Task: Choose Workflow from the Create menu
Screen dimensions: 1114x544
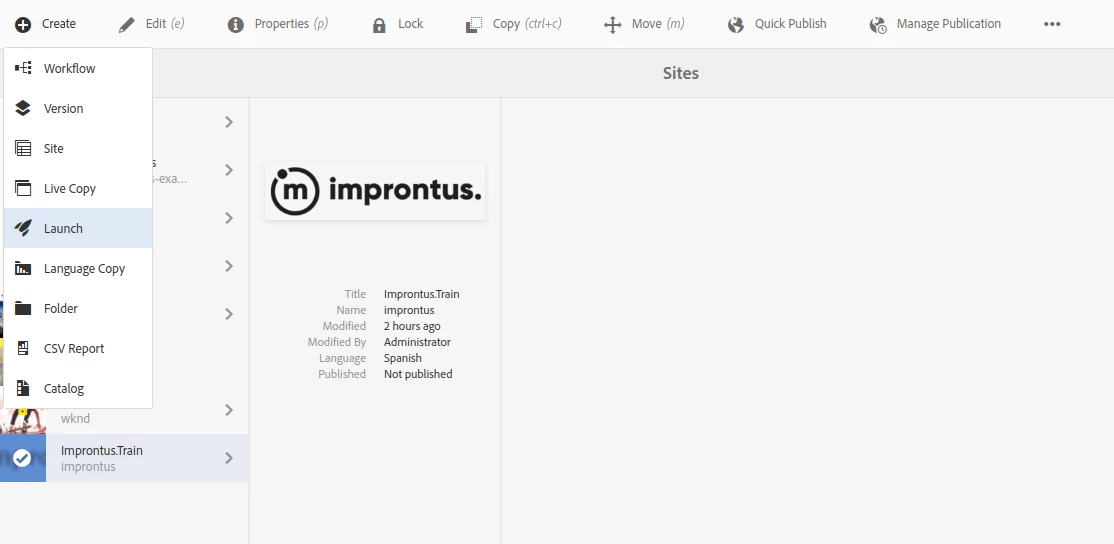Action: 78,68
